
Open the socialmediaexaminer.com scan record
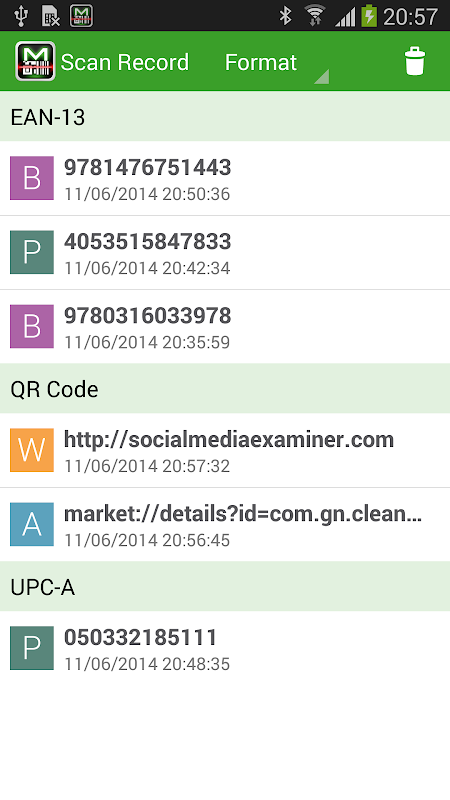225,450
